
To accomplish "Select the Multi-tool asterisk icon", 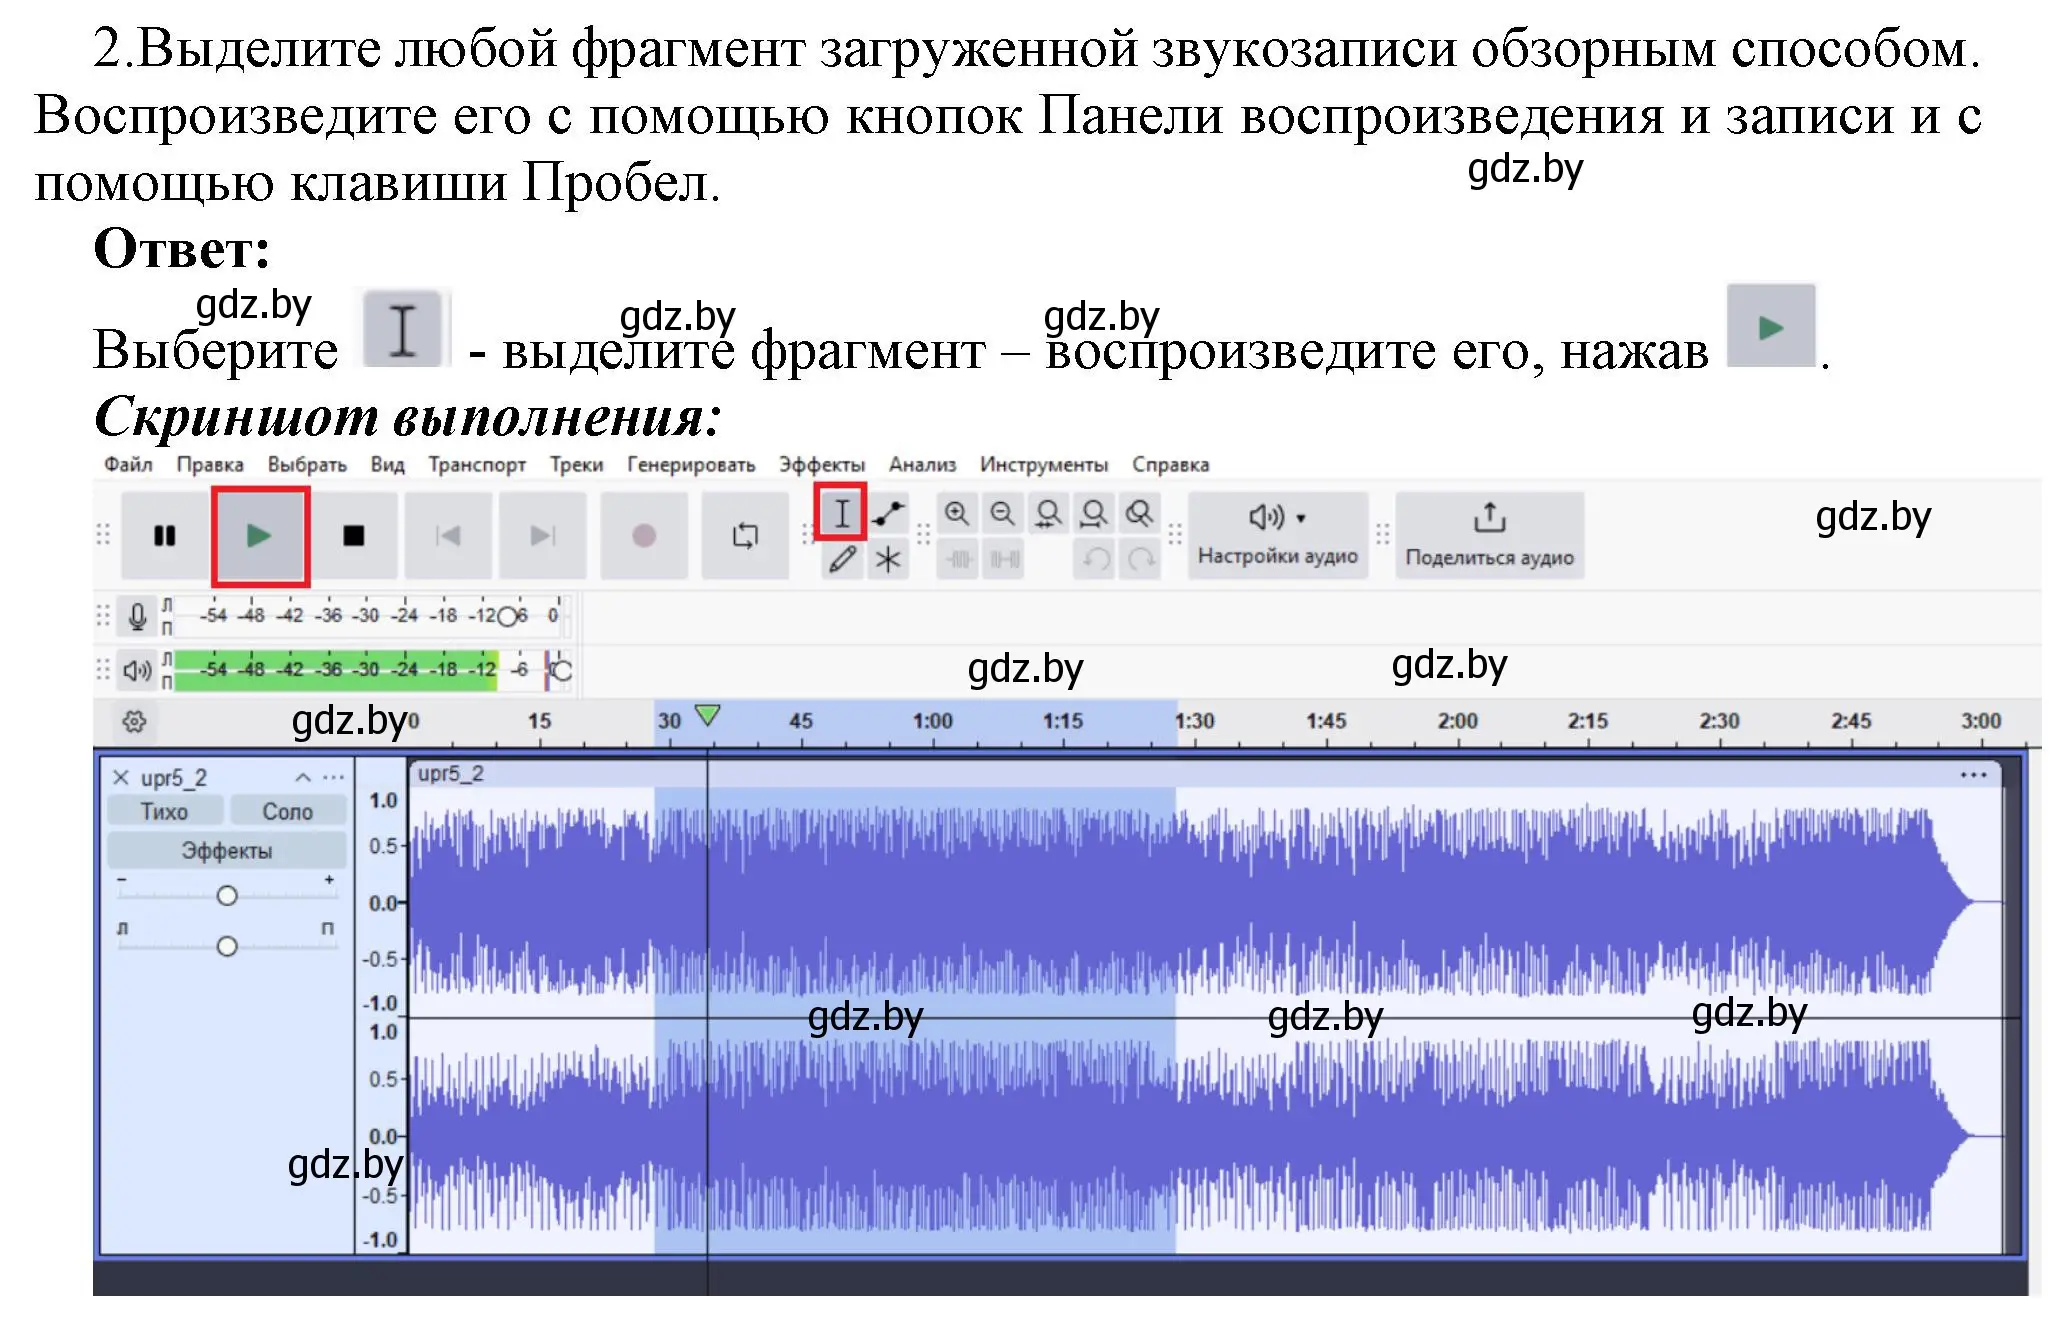I will (888, 559).
